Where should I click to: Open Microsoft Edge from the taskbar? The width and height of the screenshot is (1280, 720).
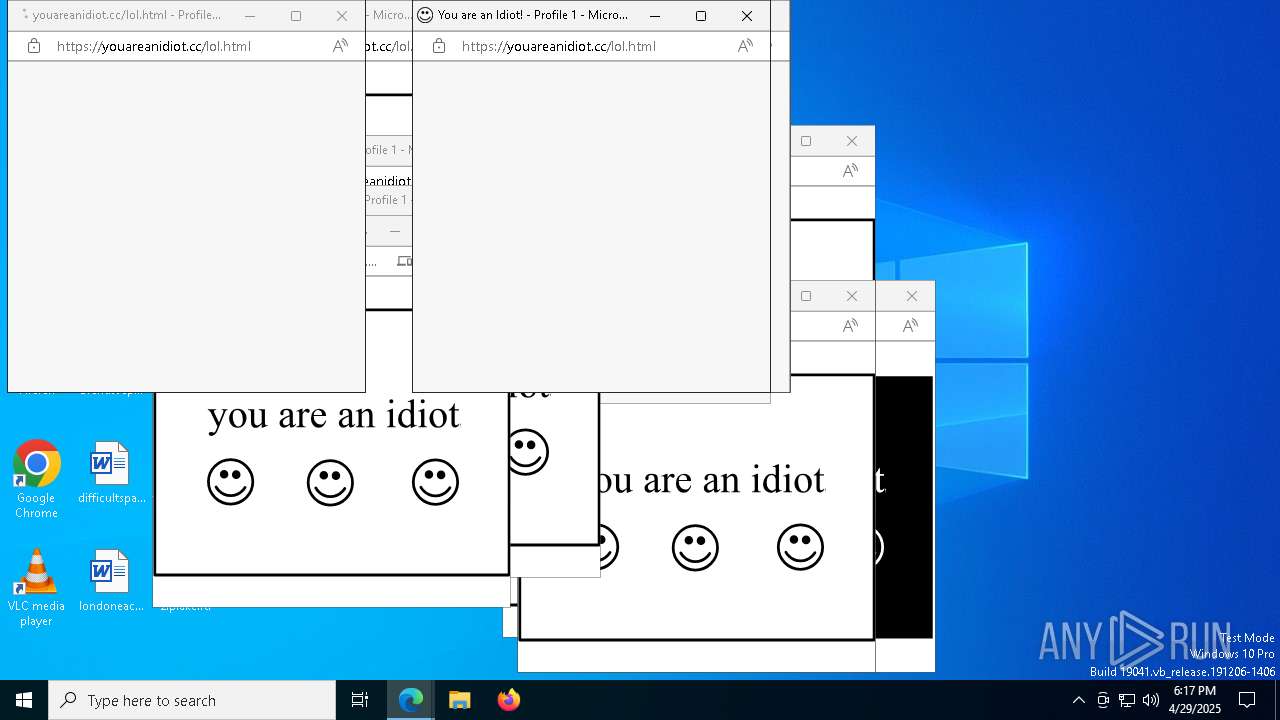(x=411, y=700)
